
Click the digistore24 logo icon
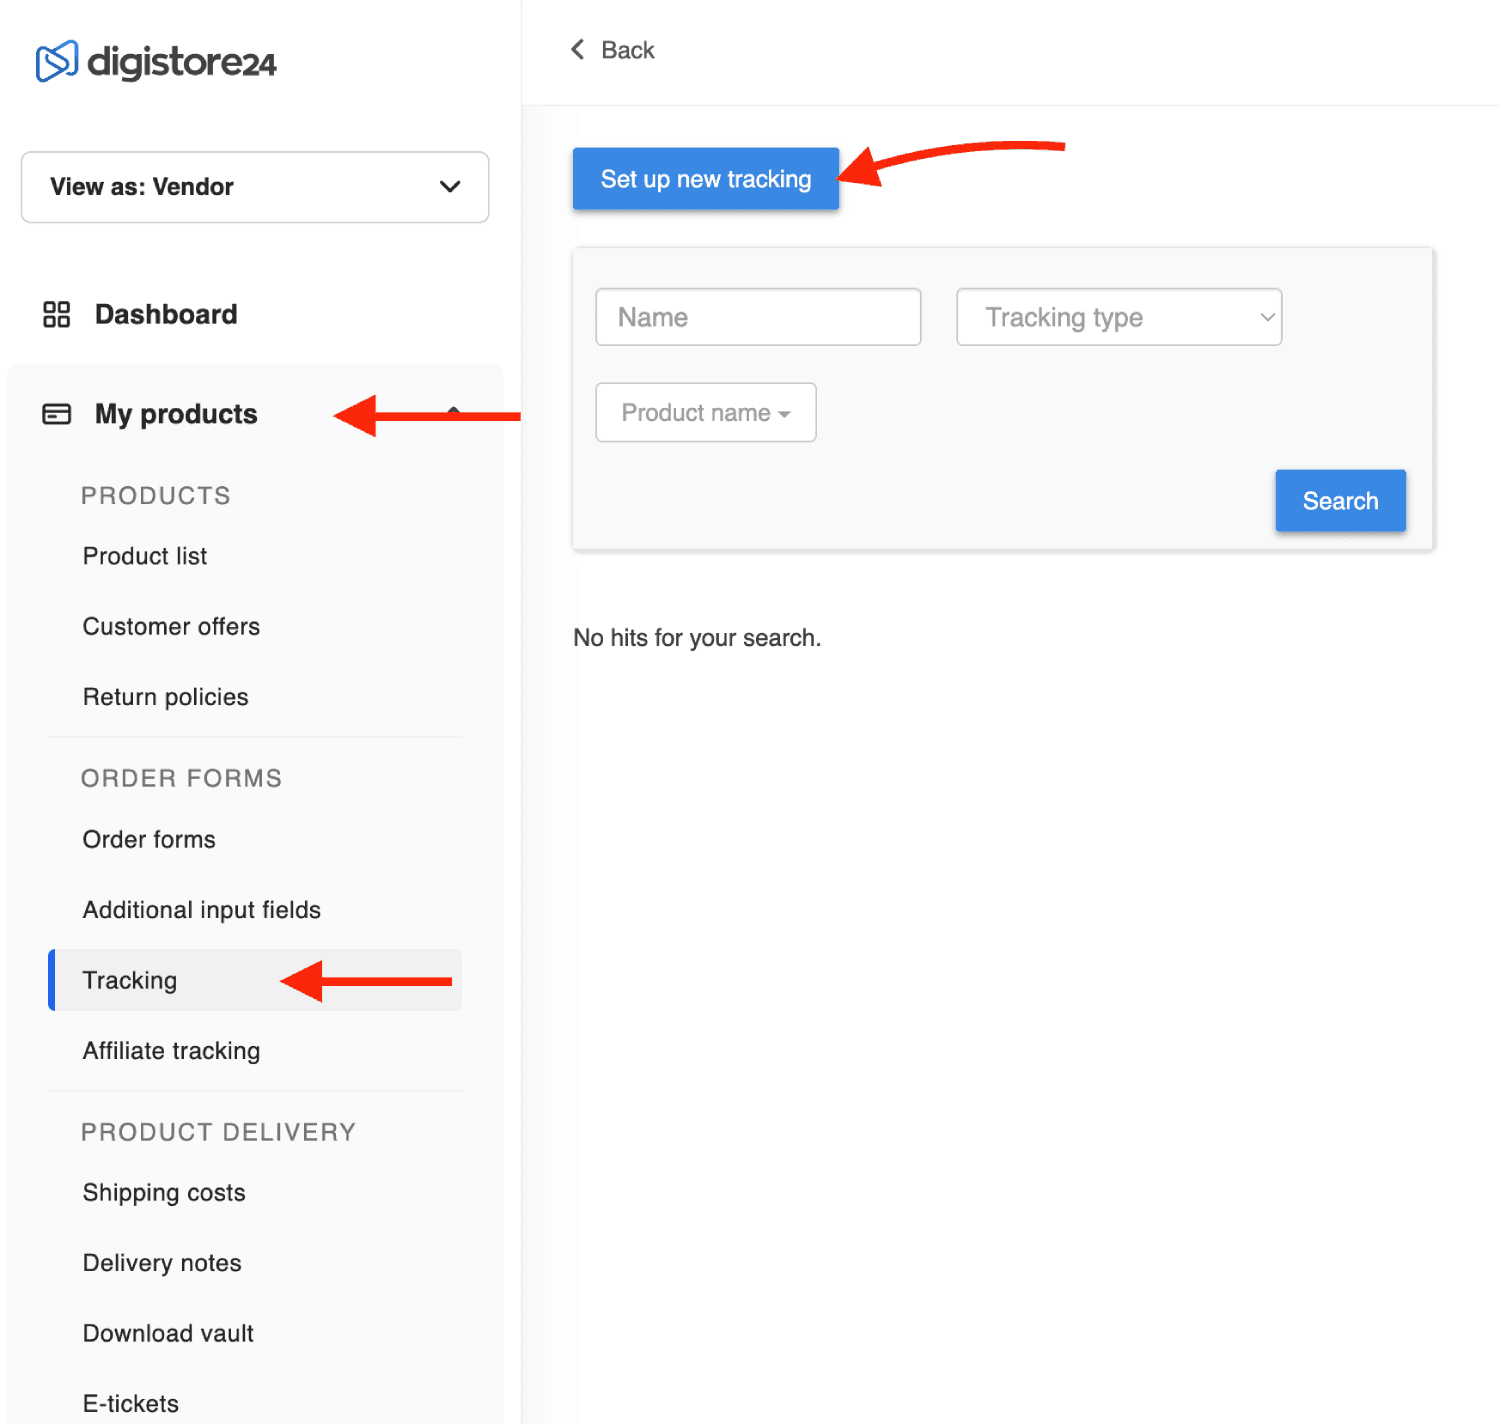pyautogui.click(x=57, y=61)
